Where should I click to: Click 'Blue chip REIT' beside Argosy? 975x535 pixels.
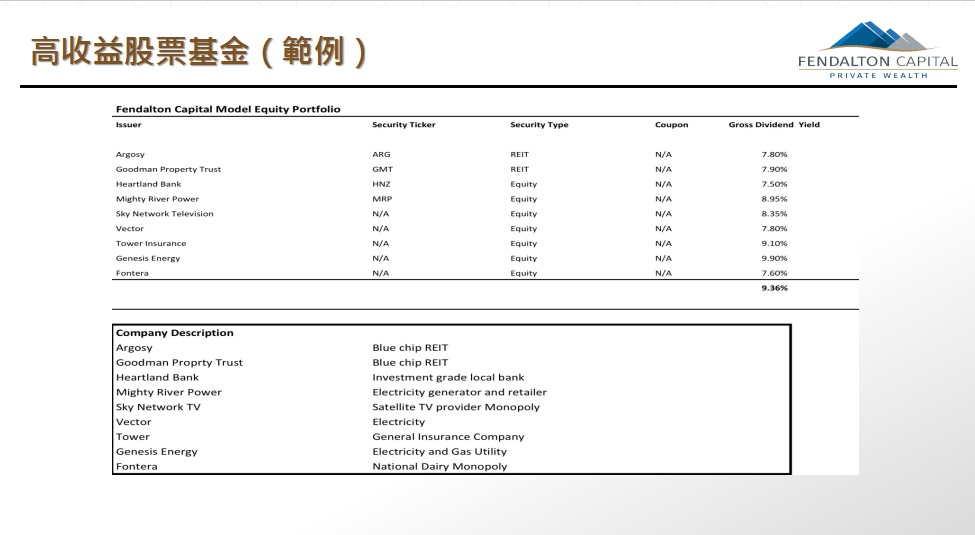pos(410,348)
